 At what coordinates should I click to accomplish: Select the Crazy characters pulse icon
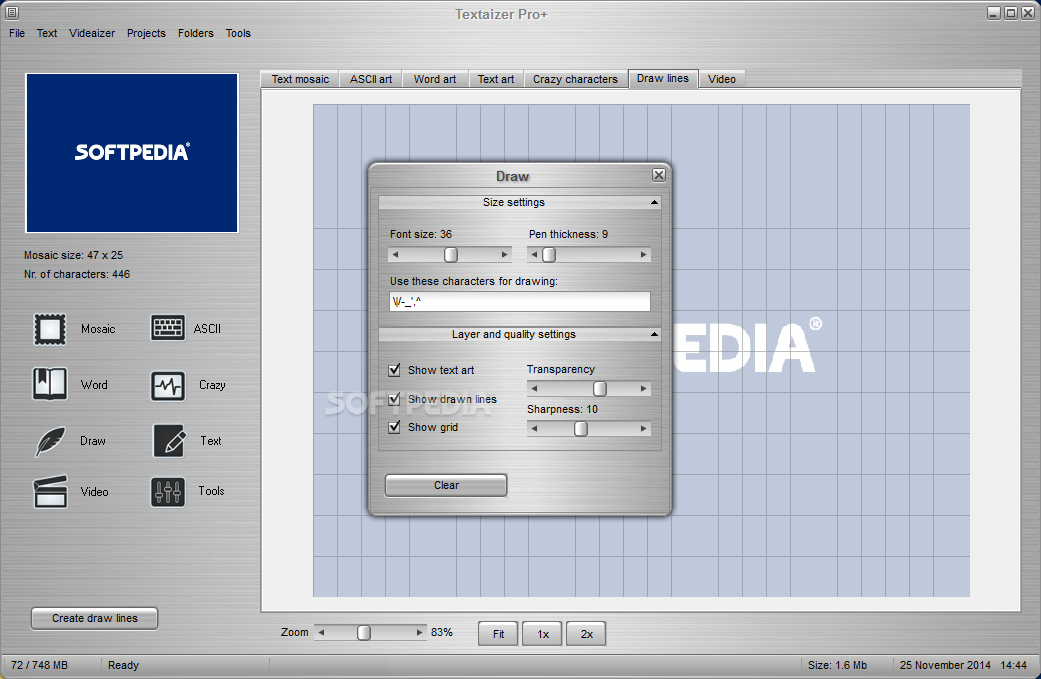[x=168, y=386]
